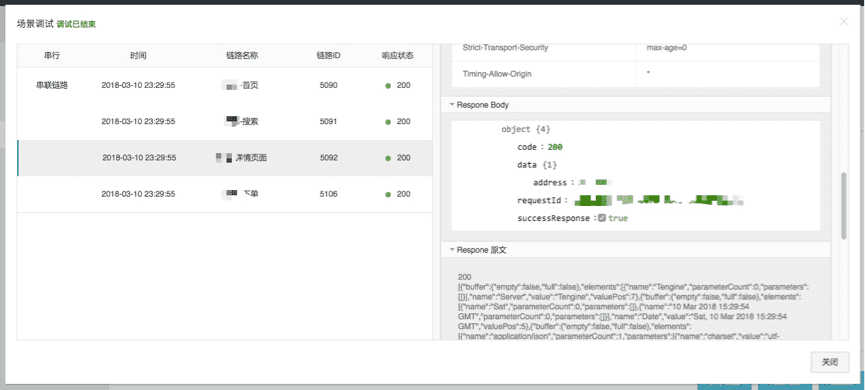The width and height of the screenshot is (865, 390).
Task: Click the green status dot for link 5106
Action: click(x=388, y=194)
